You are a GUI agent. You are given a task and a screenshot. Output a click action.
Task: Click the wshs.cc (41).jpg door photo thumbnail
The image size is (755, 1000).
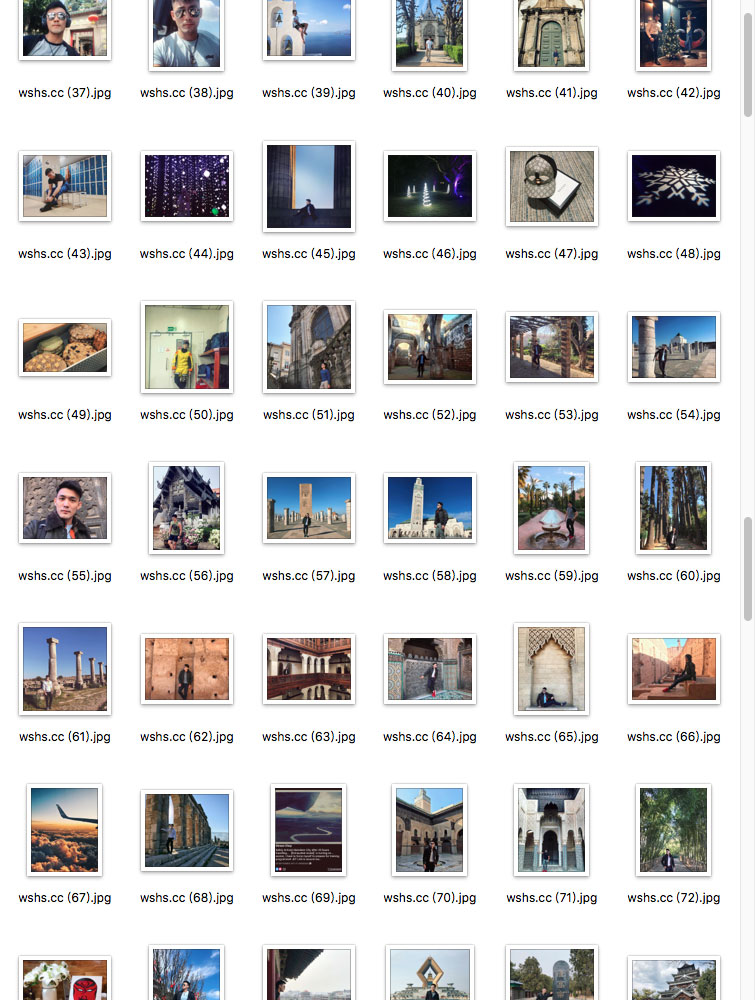click(552, 35)
